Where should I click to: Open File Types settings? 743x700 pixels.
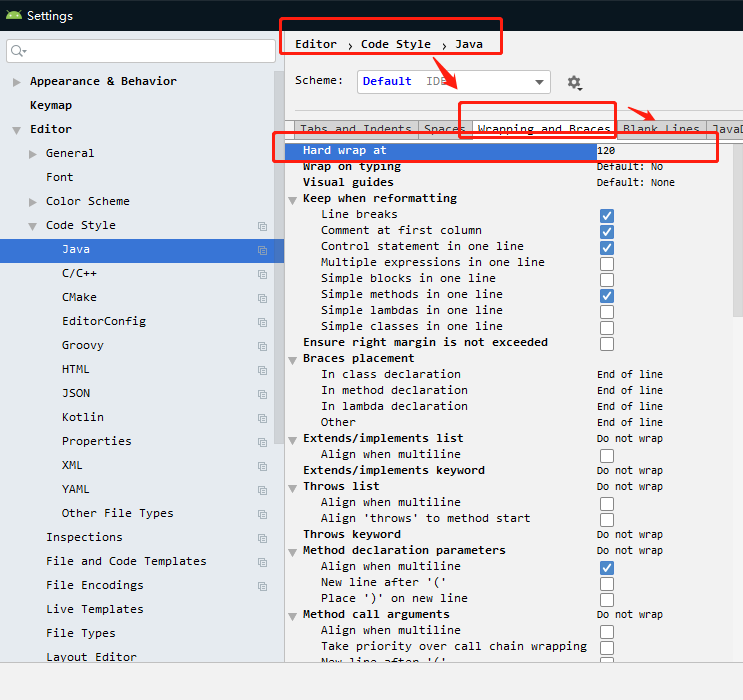click(81, 633)
